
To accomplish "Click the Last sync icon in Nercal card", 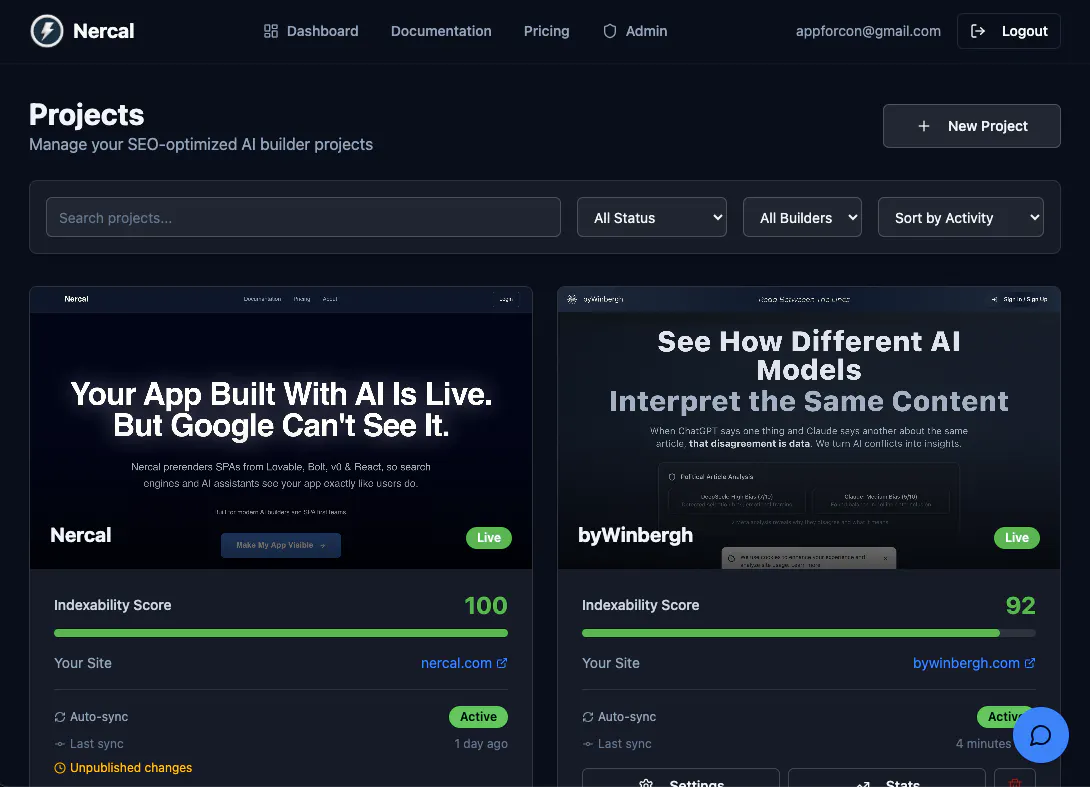I will click(60, 744).
